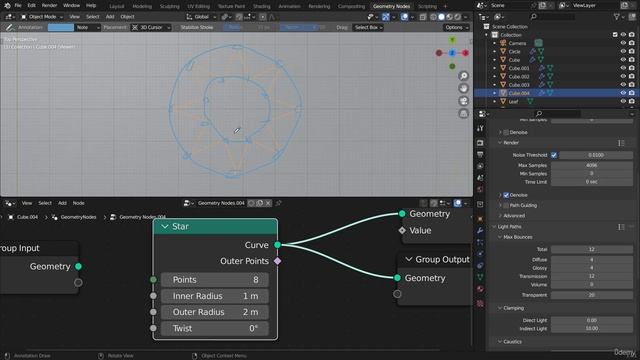Open the Material properties tab icon
Viewport: 640px width, 360px height.
point(480,289)
